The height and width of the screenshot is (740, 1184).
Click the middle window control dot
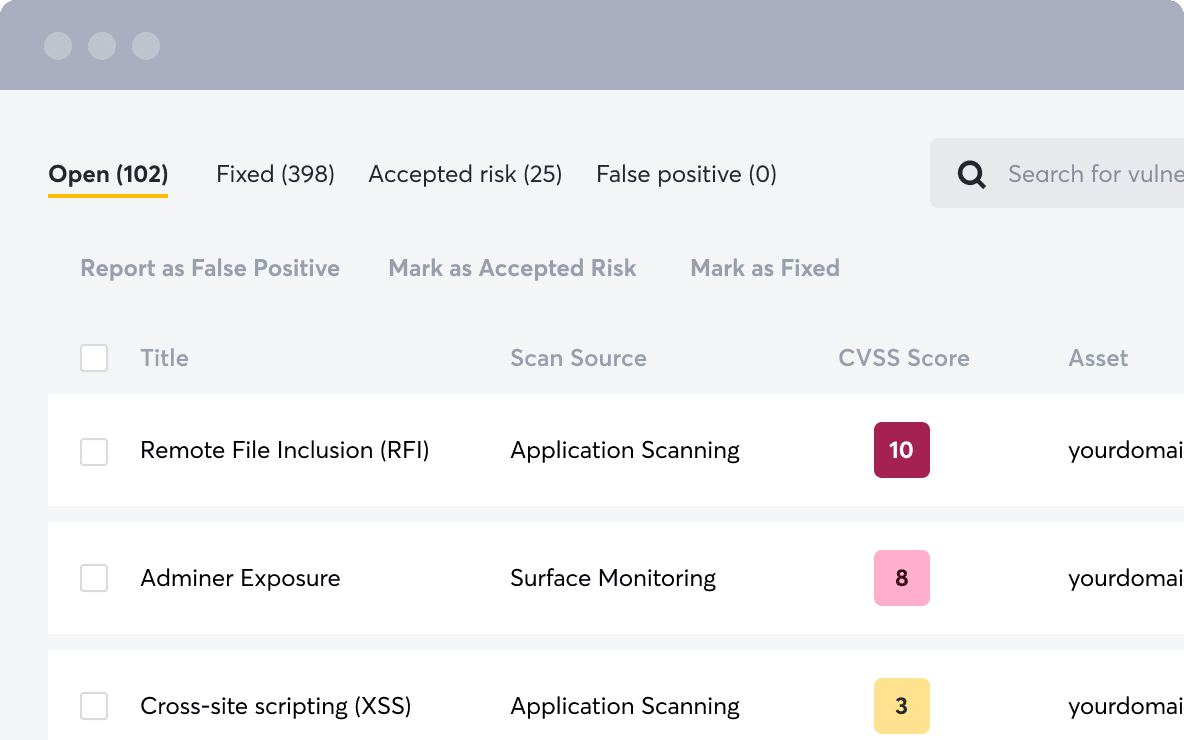point(102,45)
